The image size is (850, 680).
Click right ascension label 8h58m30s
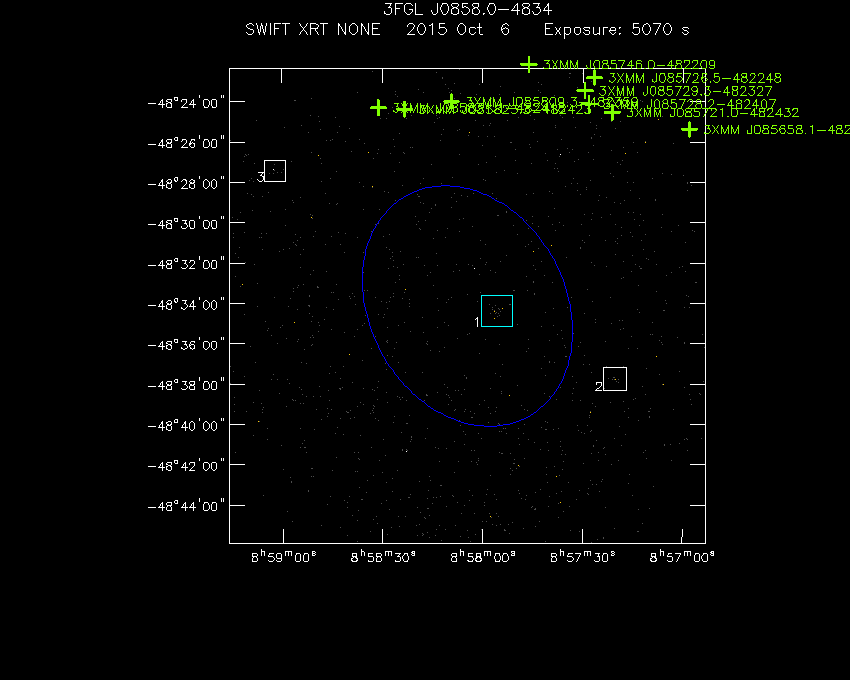tap(383, 557)
